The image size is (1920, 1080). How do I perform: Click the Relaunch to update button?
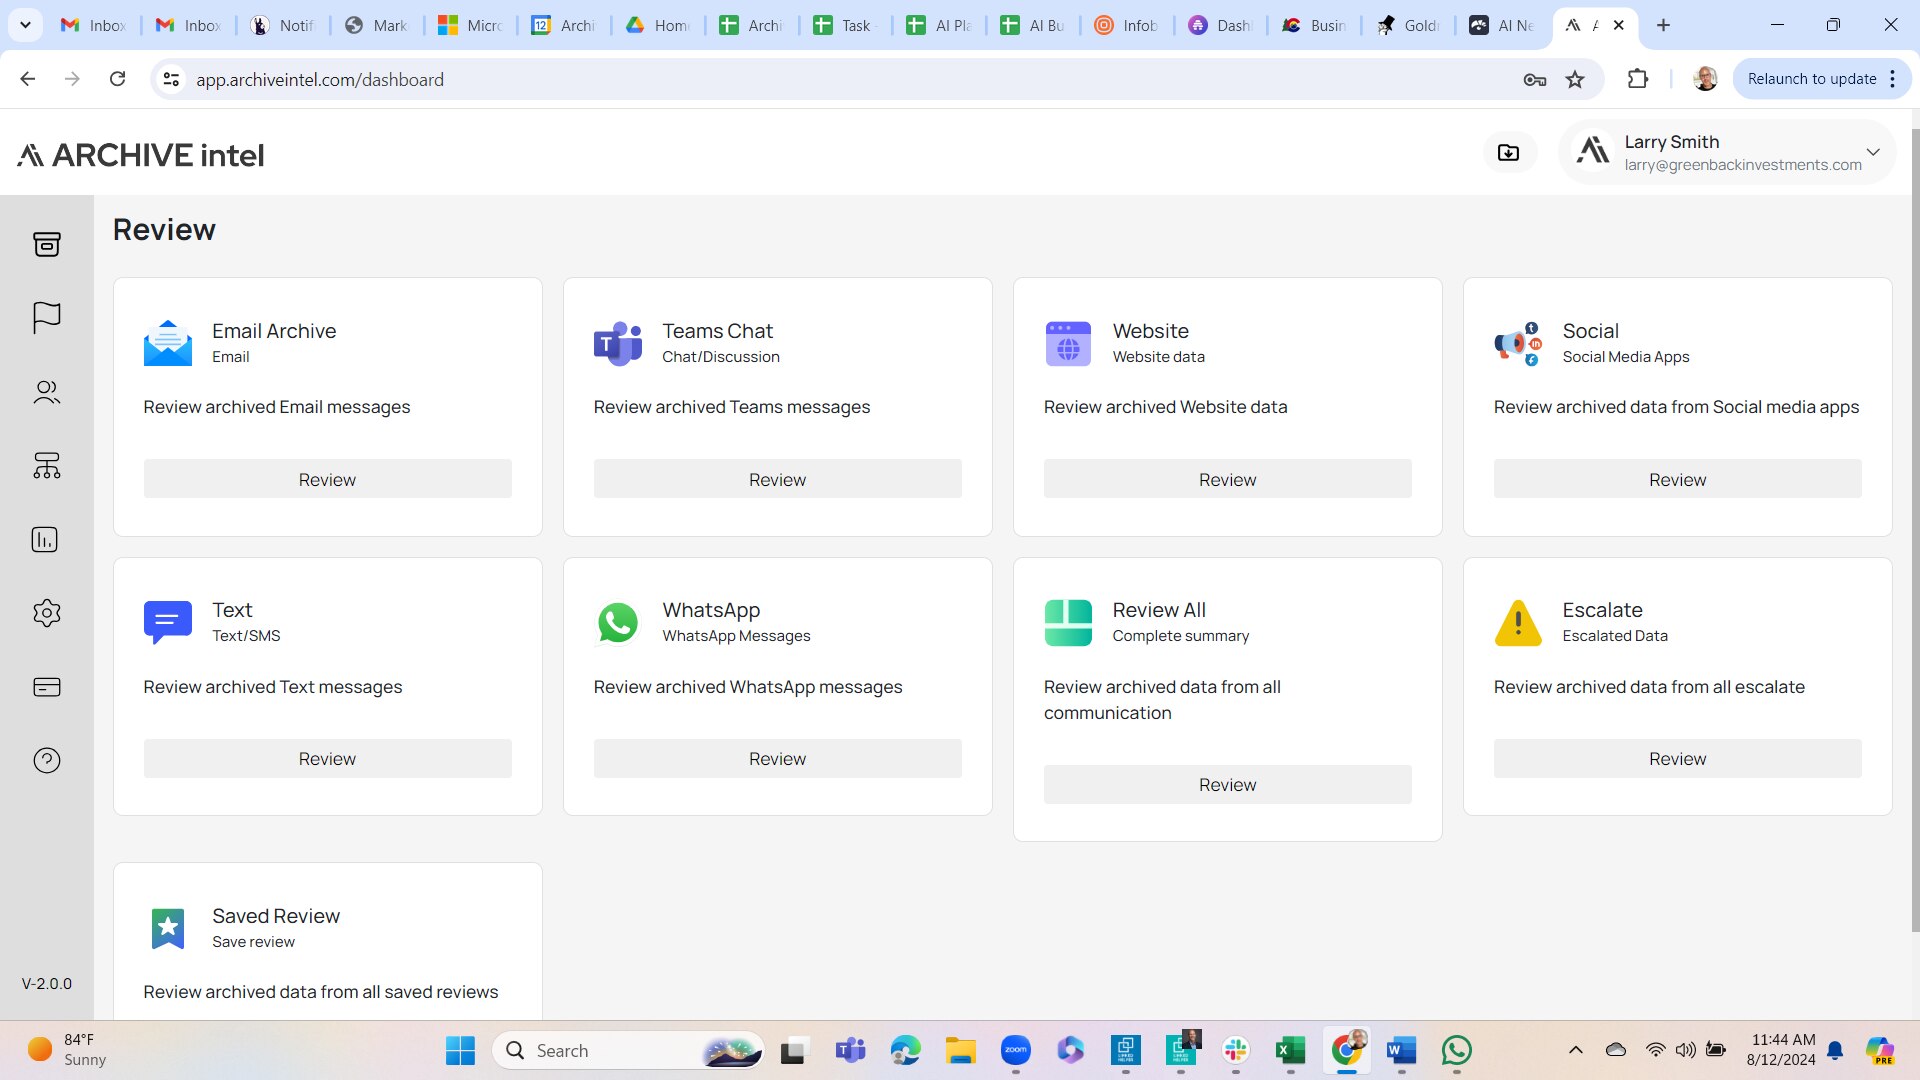(x=1811, y=78)
